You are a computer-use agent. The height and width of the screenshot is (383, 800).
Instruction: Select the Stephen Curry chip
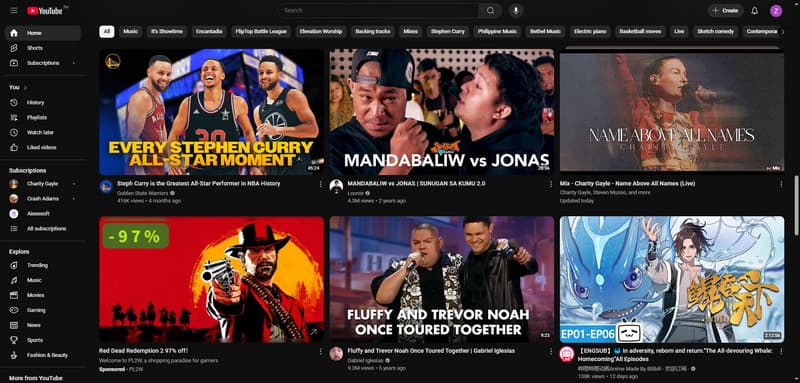click(x=447, y=32)
